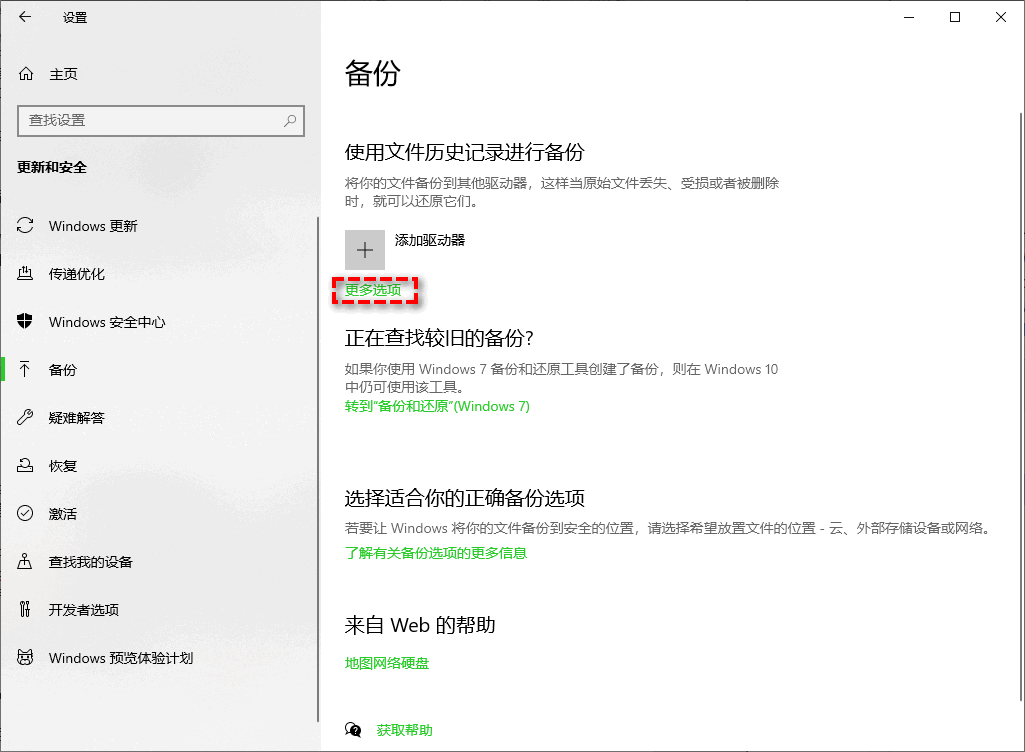Screen dimensions: 1025x752
Task: Open 查找我的设备 page
Action: tap(91, 562)
